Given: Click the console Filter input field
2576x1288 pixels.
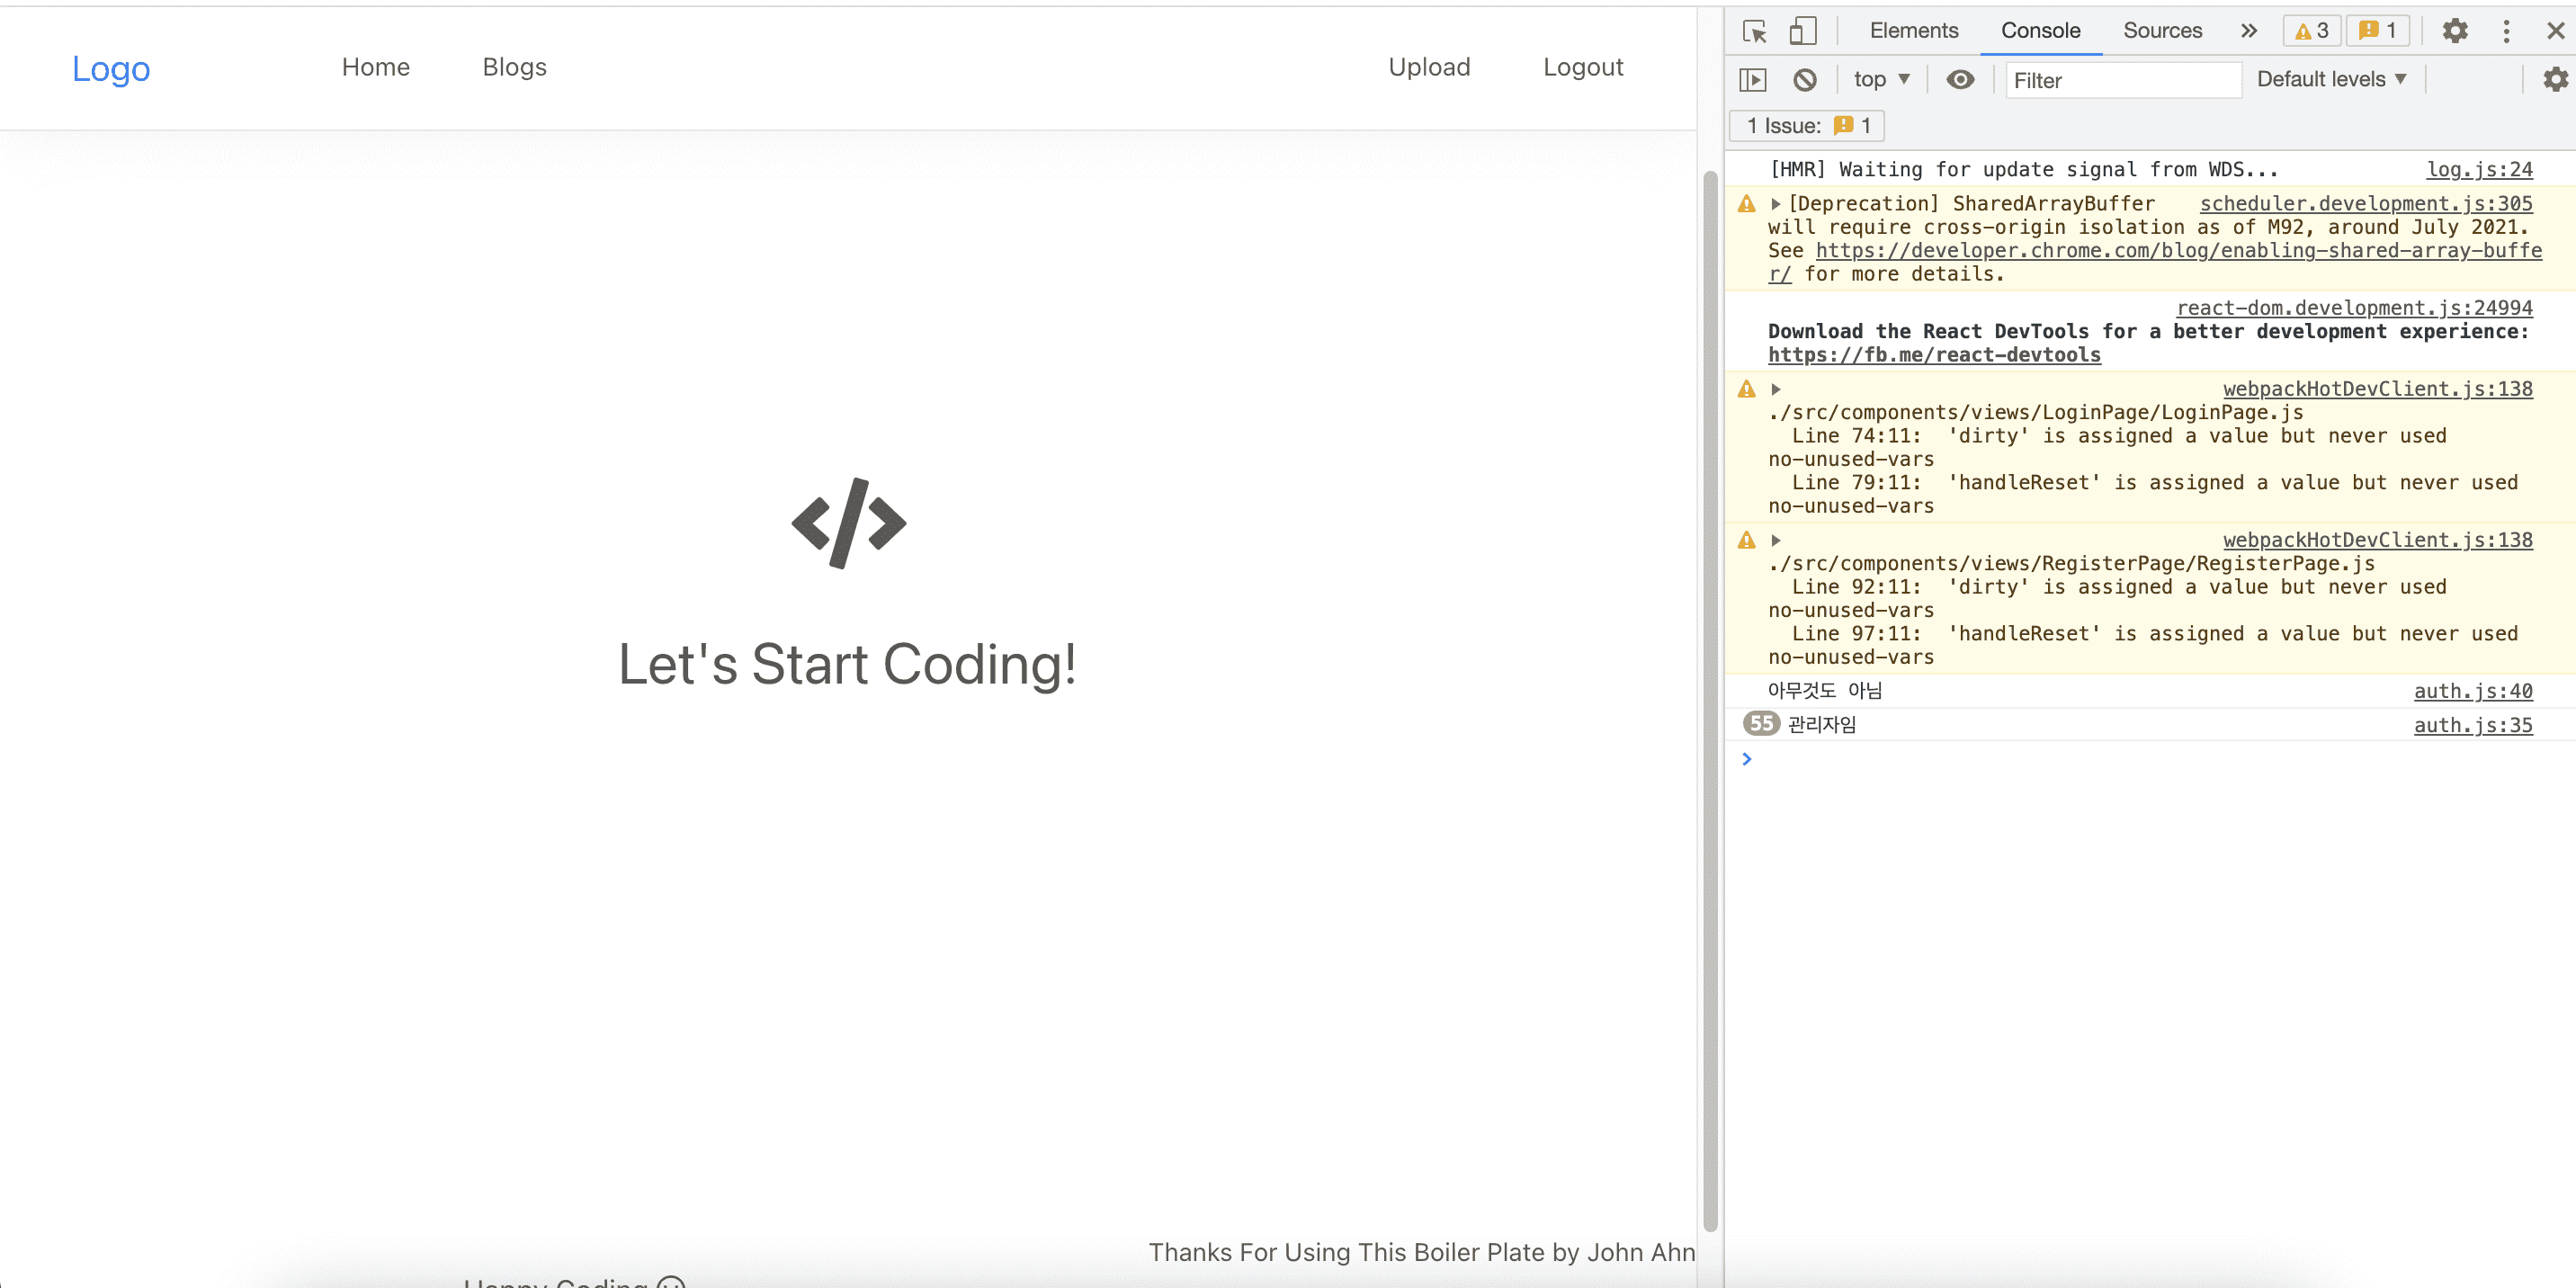Looking at the screenshot, I should pyautogui.click(x=2122, y=81).
